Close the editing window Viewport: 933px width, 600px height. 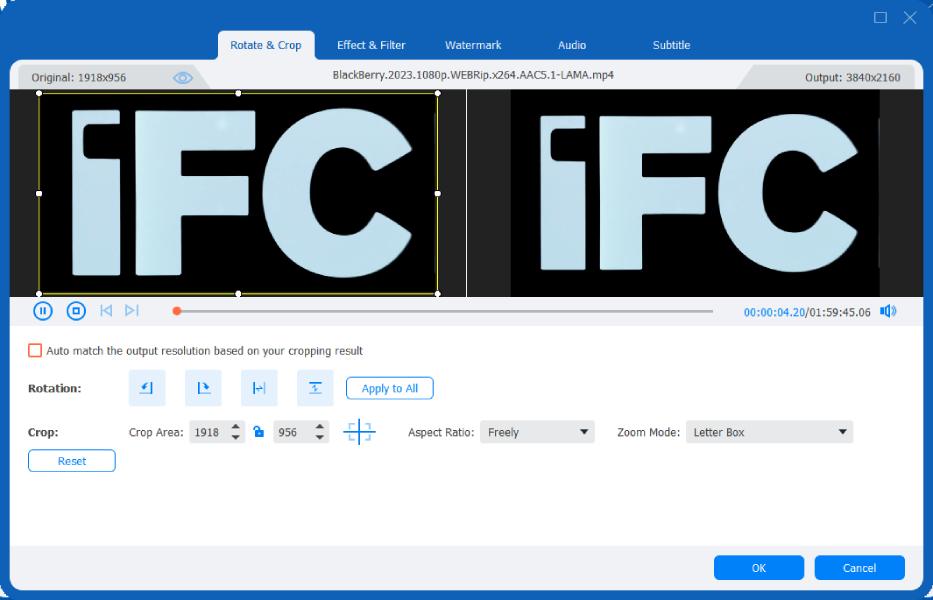(910, 17)
